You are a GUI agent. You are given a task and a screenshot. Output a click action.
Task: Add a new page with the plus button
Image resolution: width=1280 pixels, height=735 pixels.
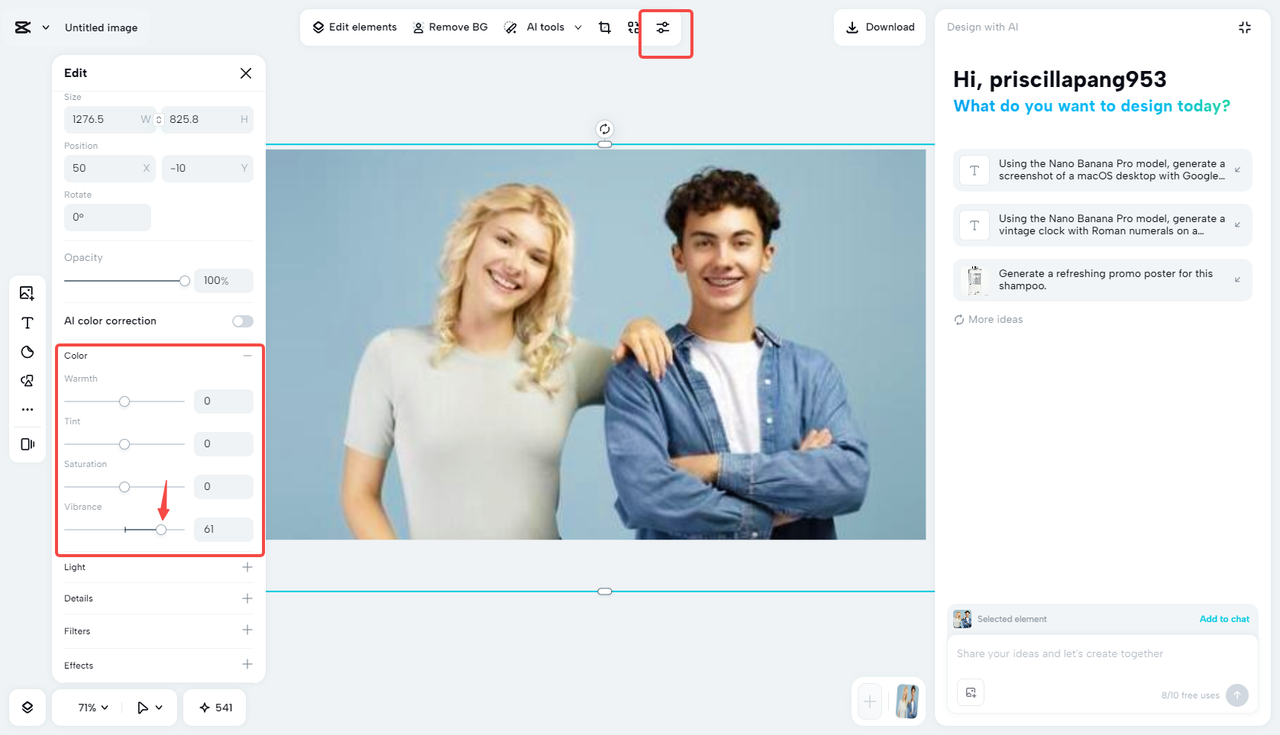click(870, 702)
